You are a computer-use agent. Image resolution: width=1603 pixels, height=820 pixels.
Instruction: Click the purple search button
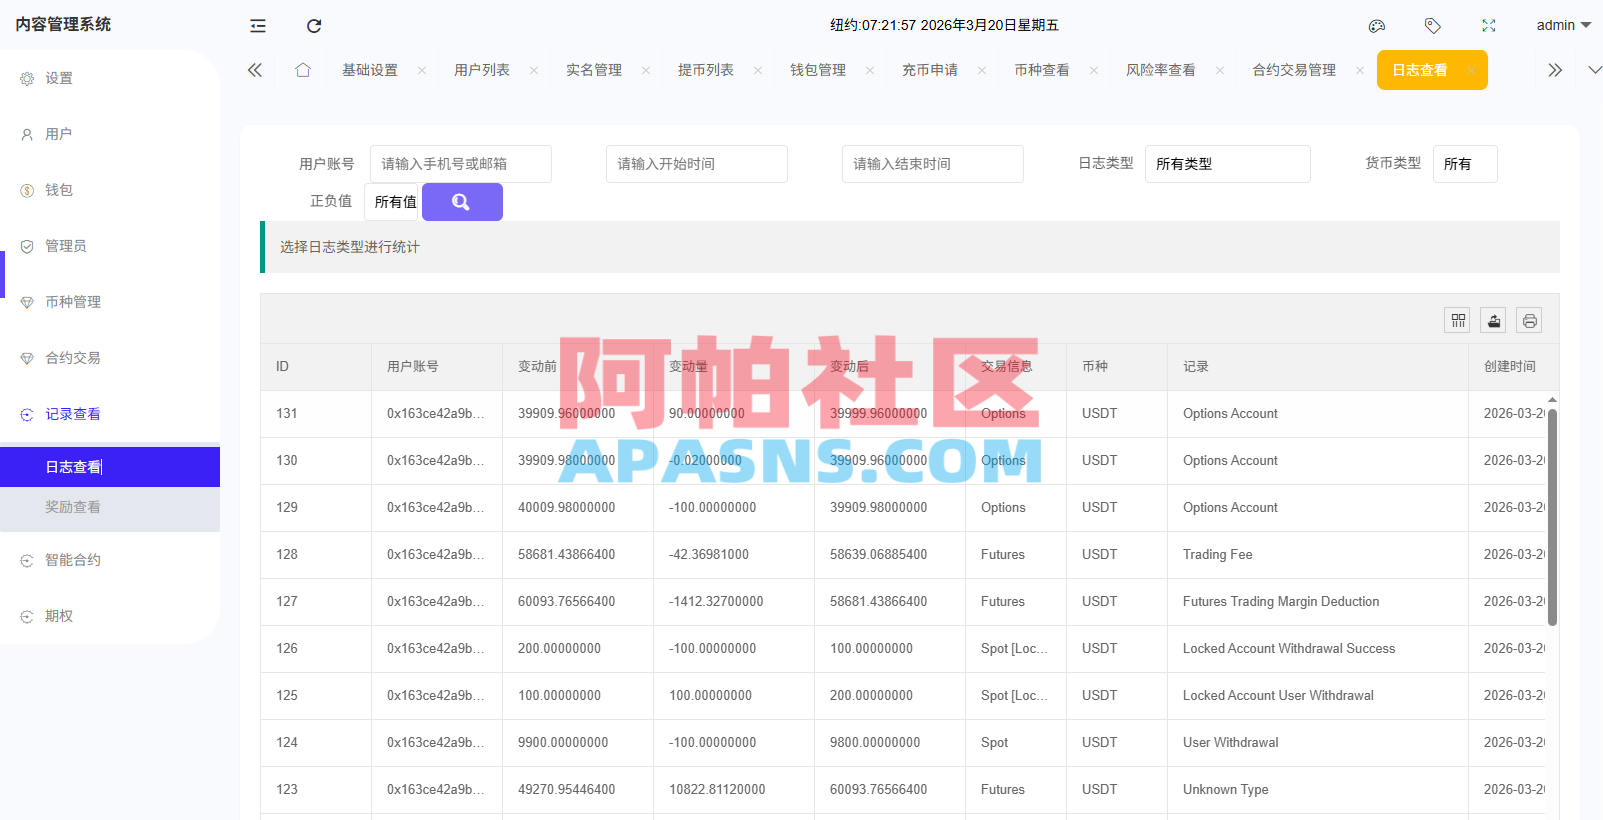click(x=462, y=202)
